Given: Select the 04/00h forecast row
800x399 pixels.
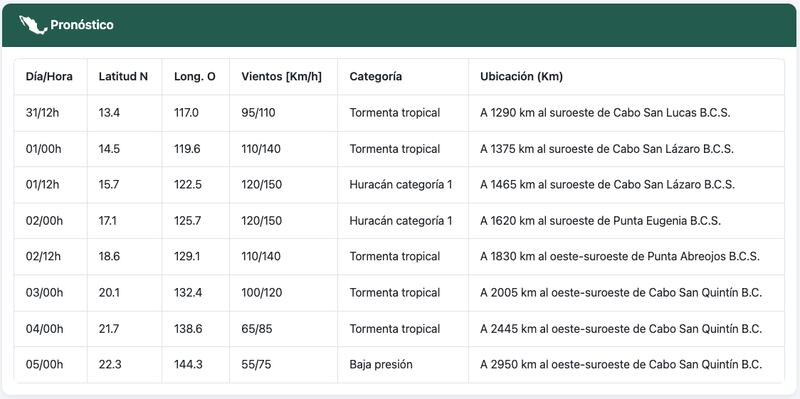Looking at the screenshot, I should click(399, 329).
